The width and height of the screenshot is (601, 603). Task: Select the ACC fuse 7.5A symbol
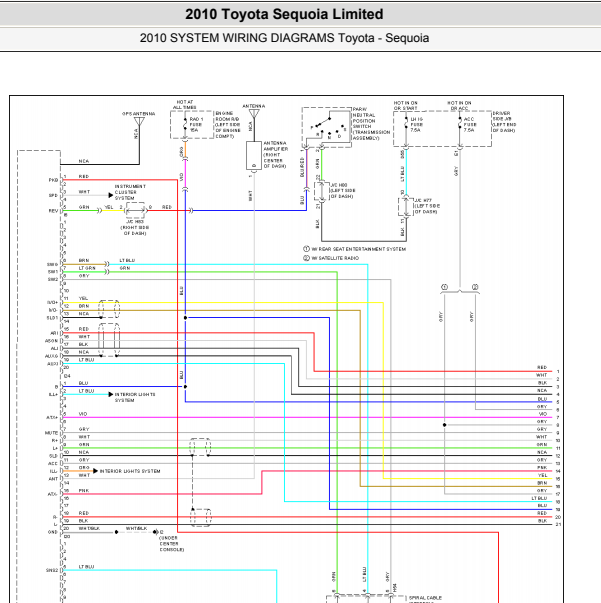click(x=459, y=125)
